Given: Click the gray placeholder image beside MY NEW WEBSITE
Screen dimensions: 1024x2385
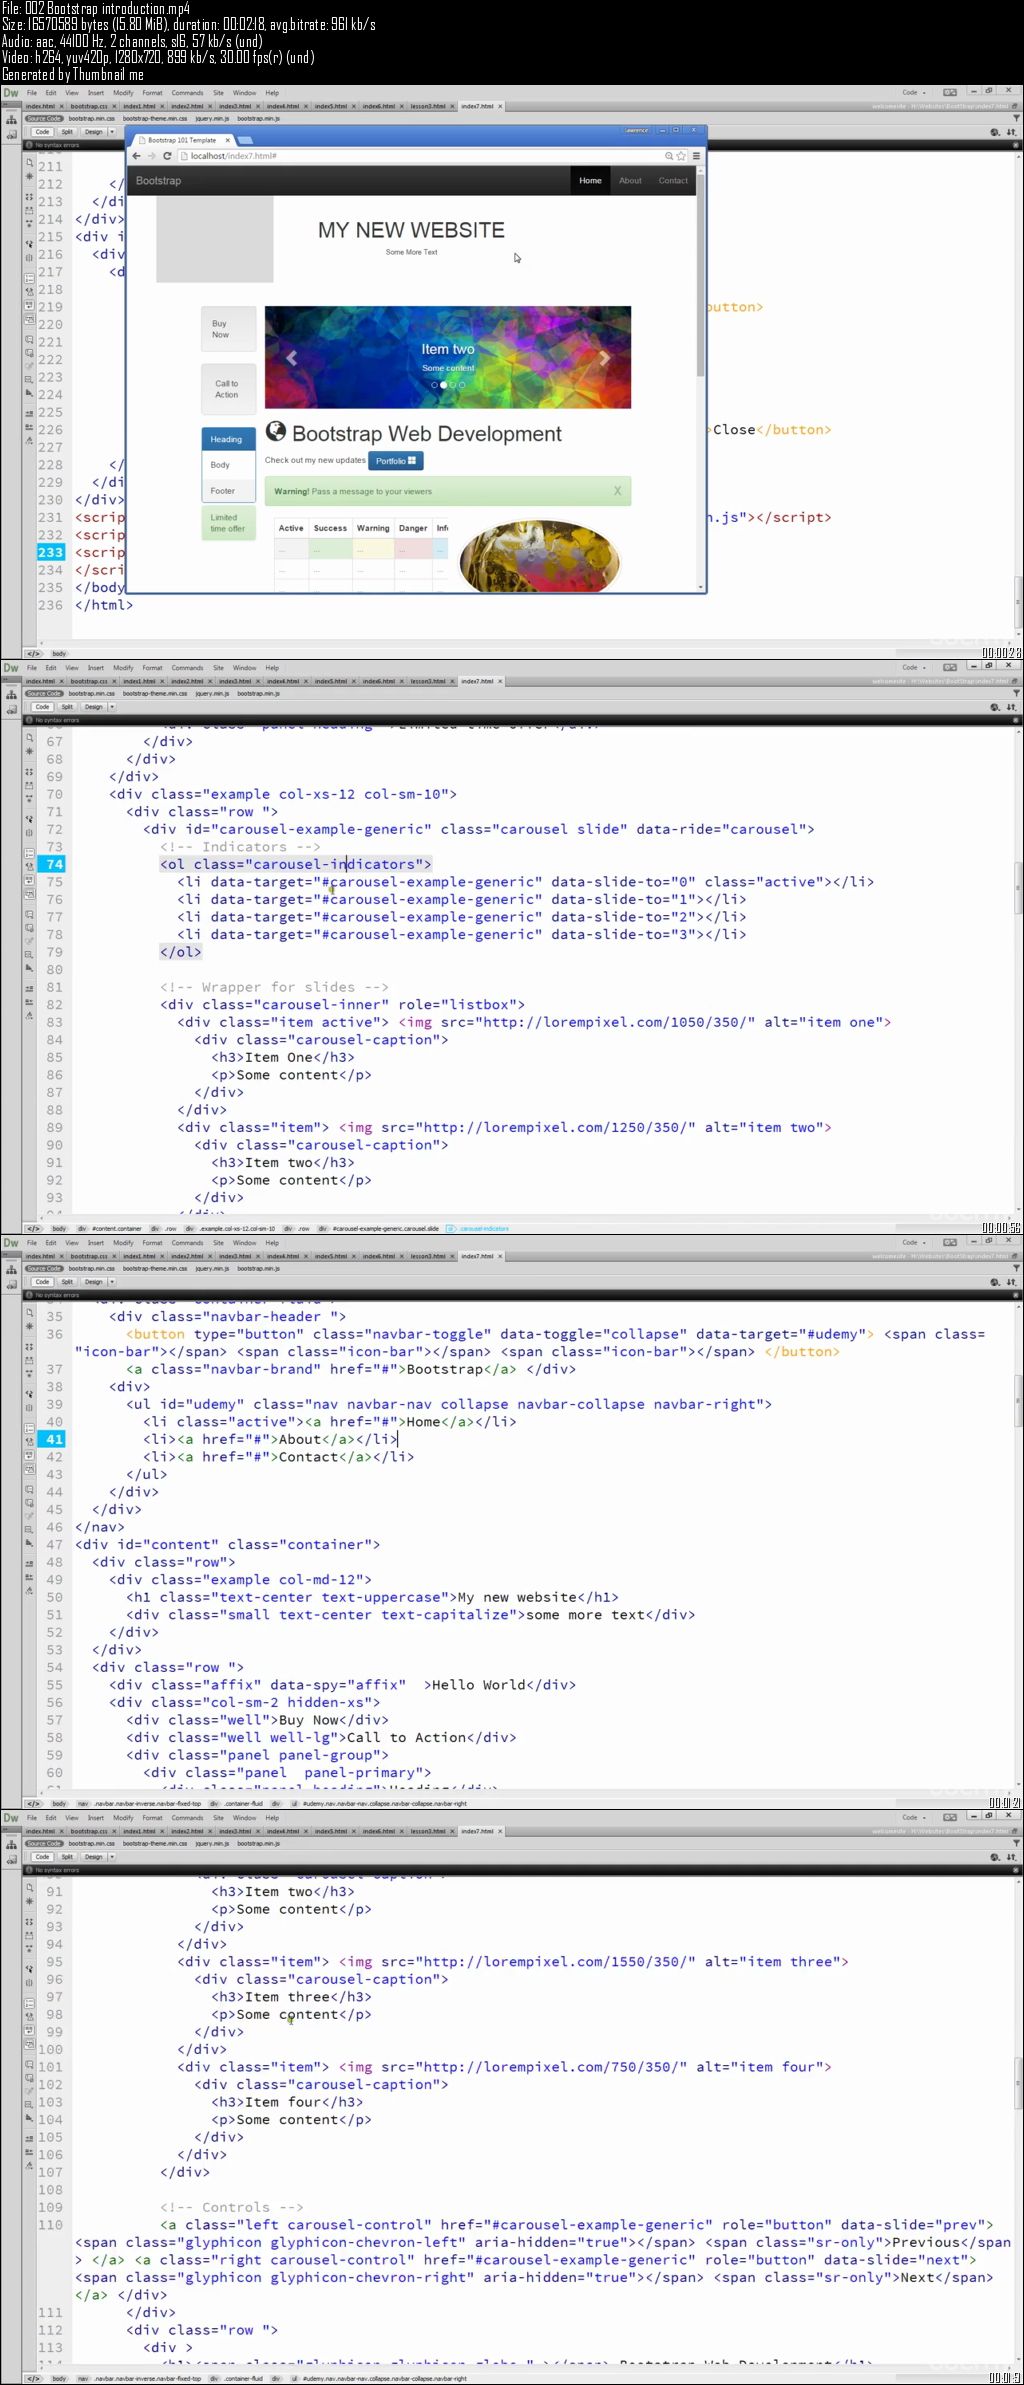Looking at the screenshot, I should point(215,239).
